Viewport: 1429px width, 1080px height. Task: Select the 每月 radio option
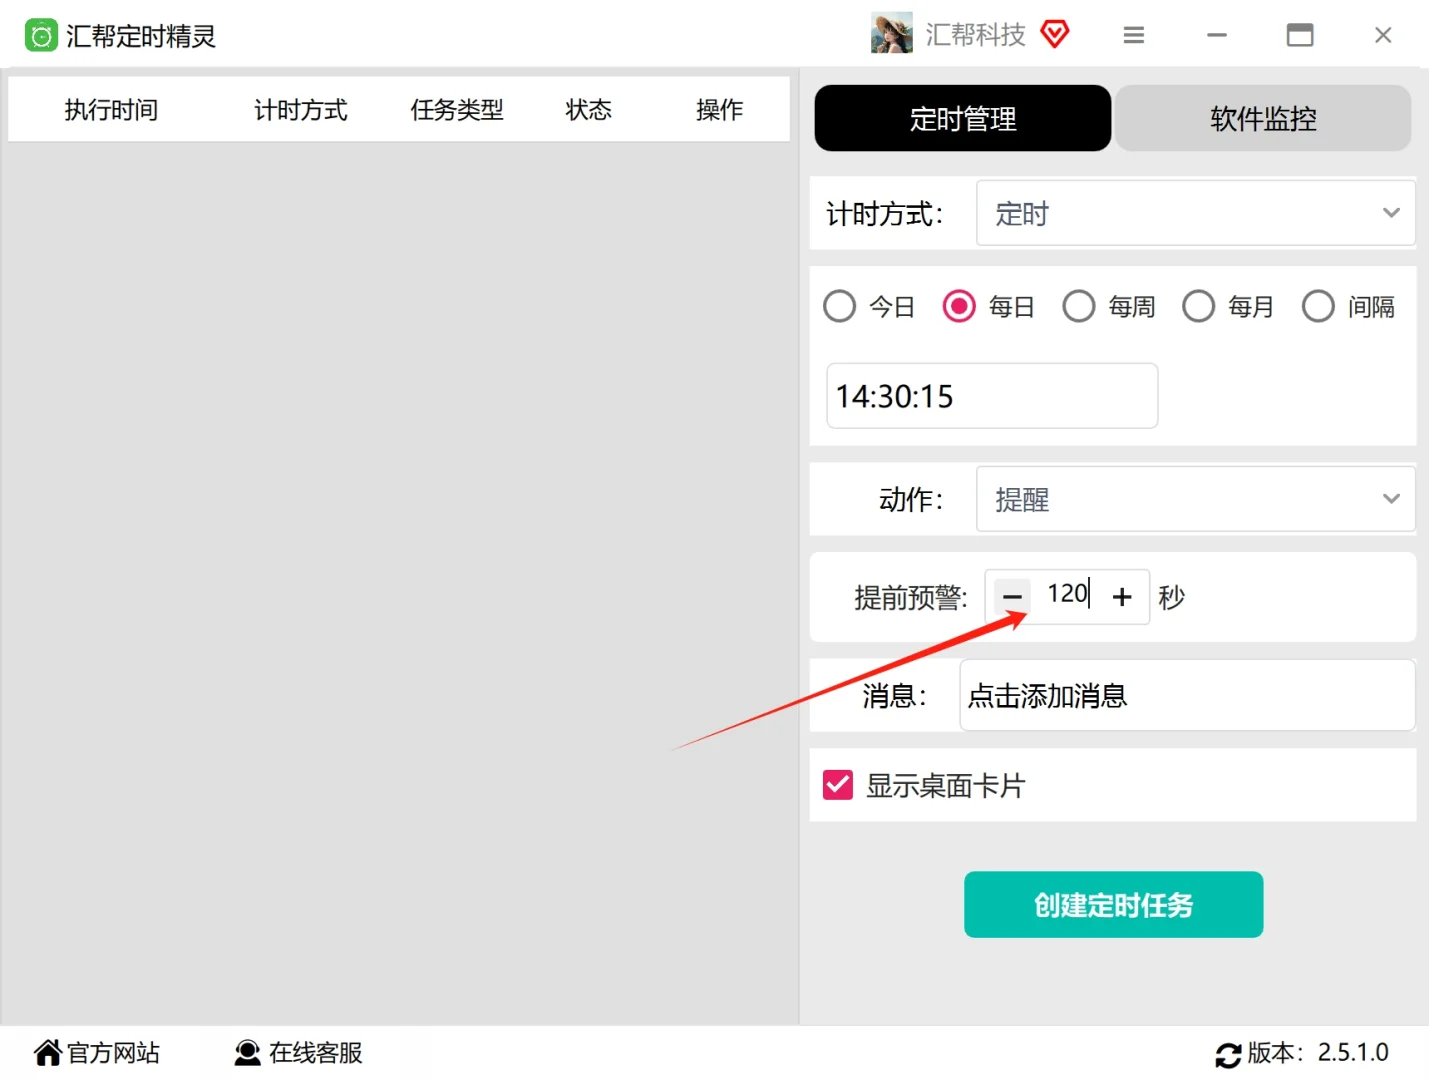pyautogui.click(x=1198, y=306)
